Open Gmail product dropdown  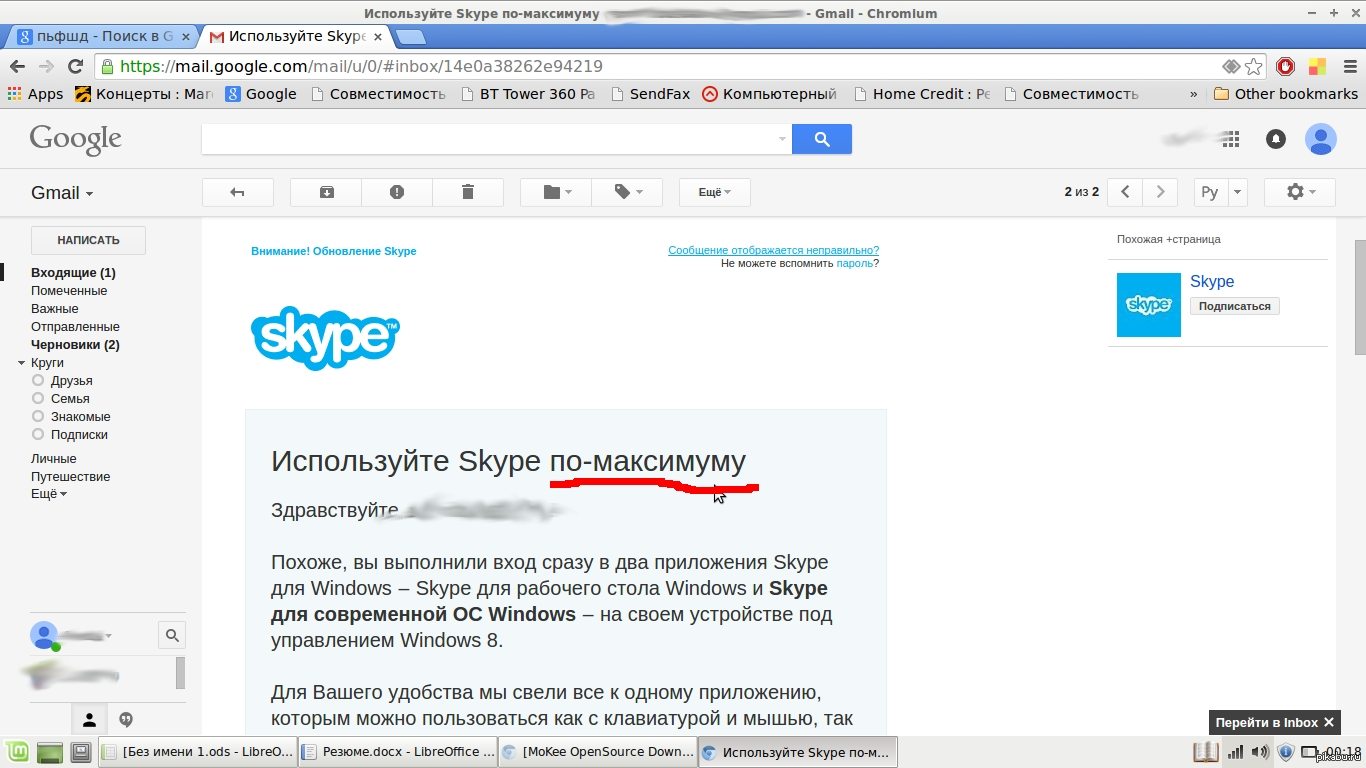click(62, 193)
